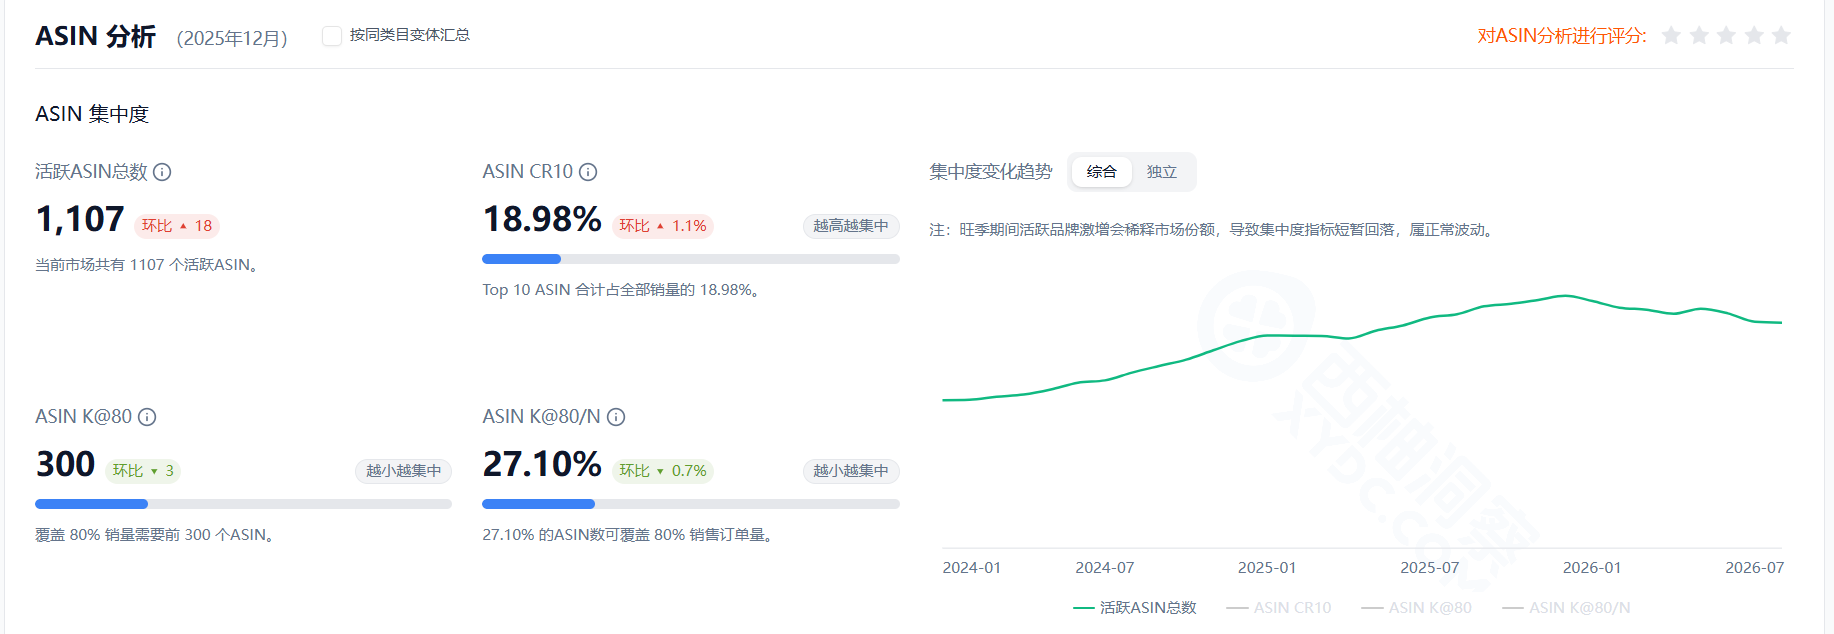Rate ASIN analysis with first star
Image resolution: width=1834 pixels, height=634 pixels.
point(1671,36)
